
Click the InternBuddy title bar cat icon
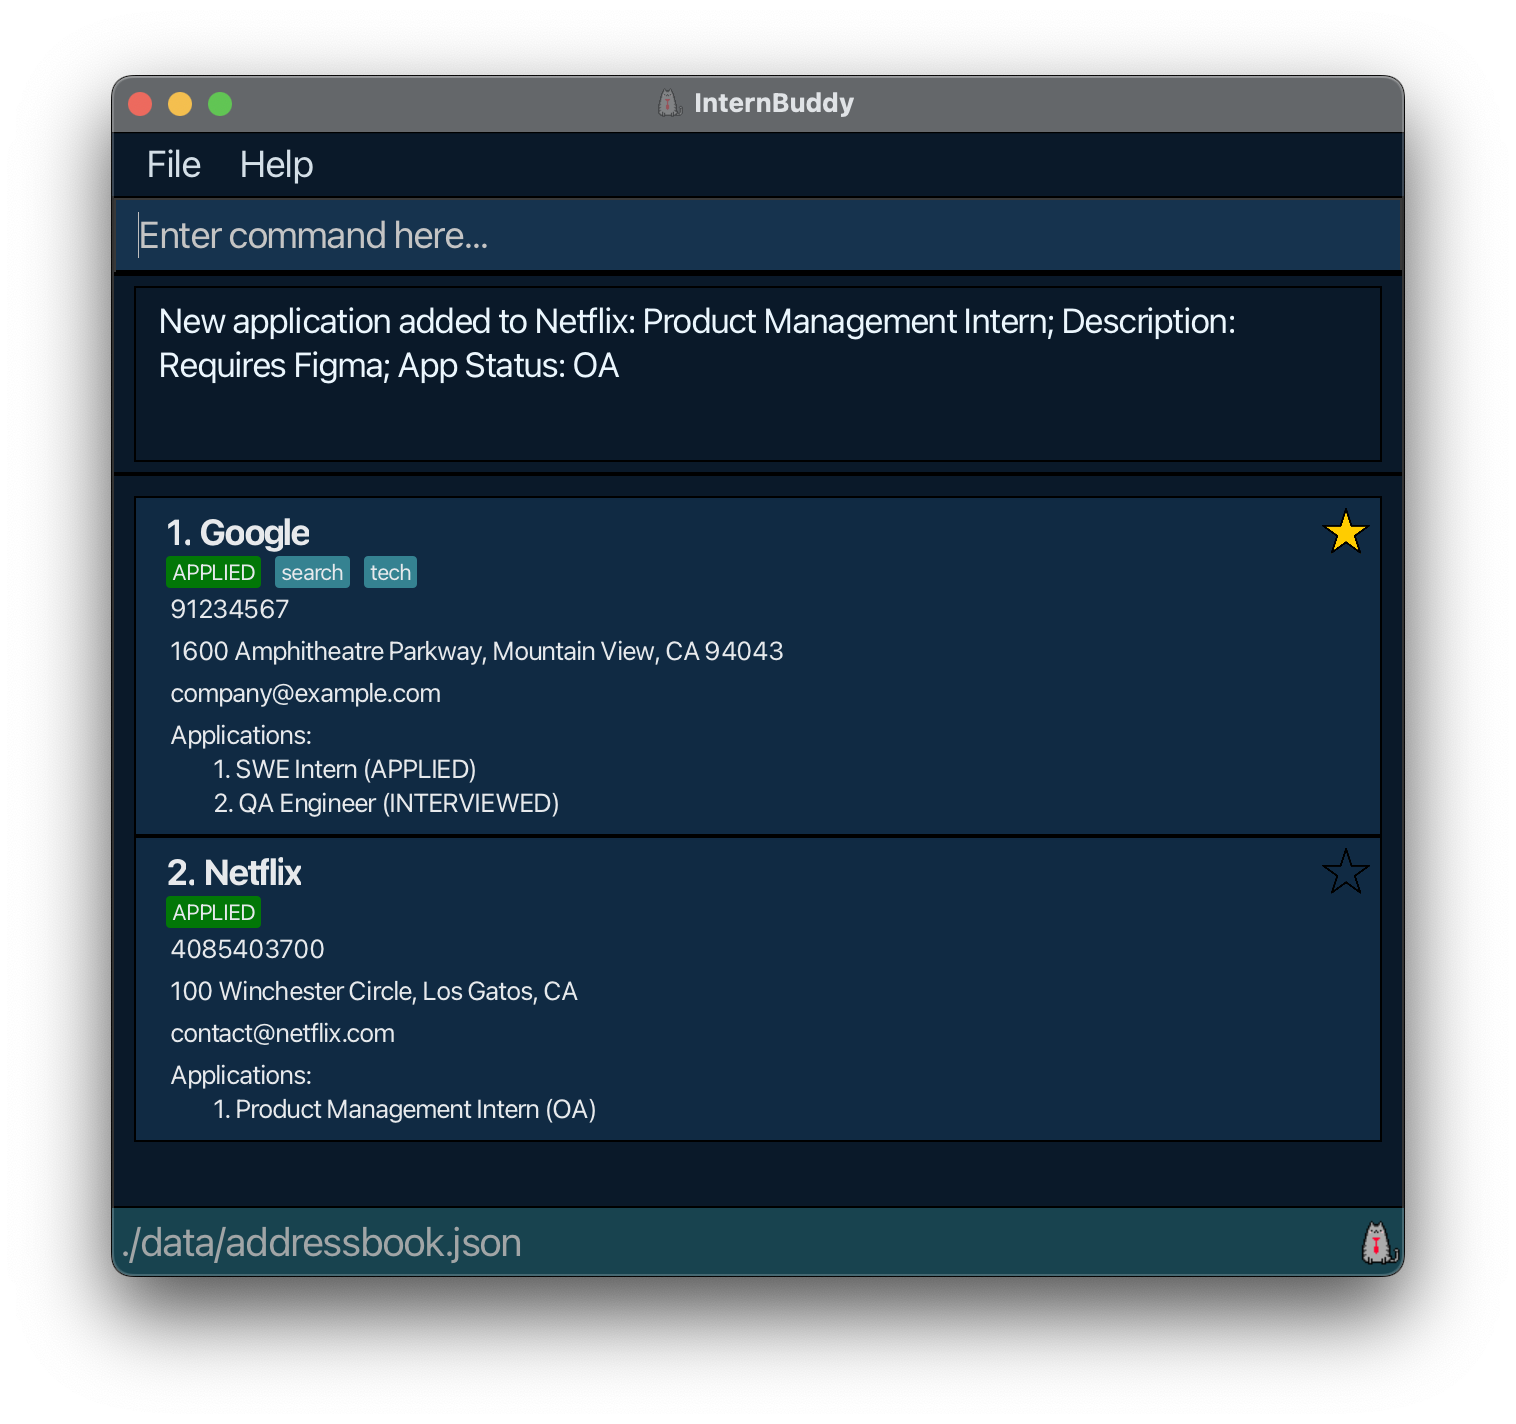pyautogui.click(x=669, y=103)
